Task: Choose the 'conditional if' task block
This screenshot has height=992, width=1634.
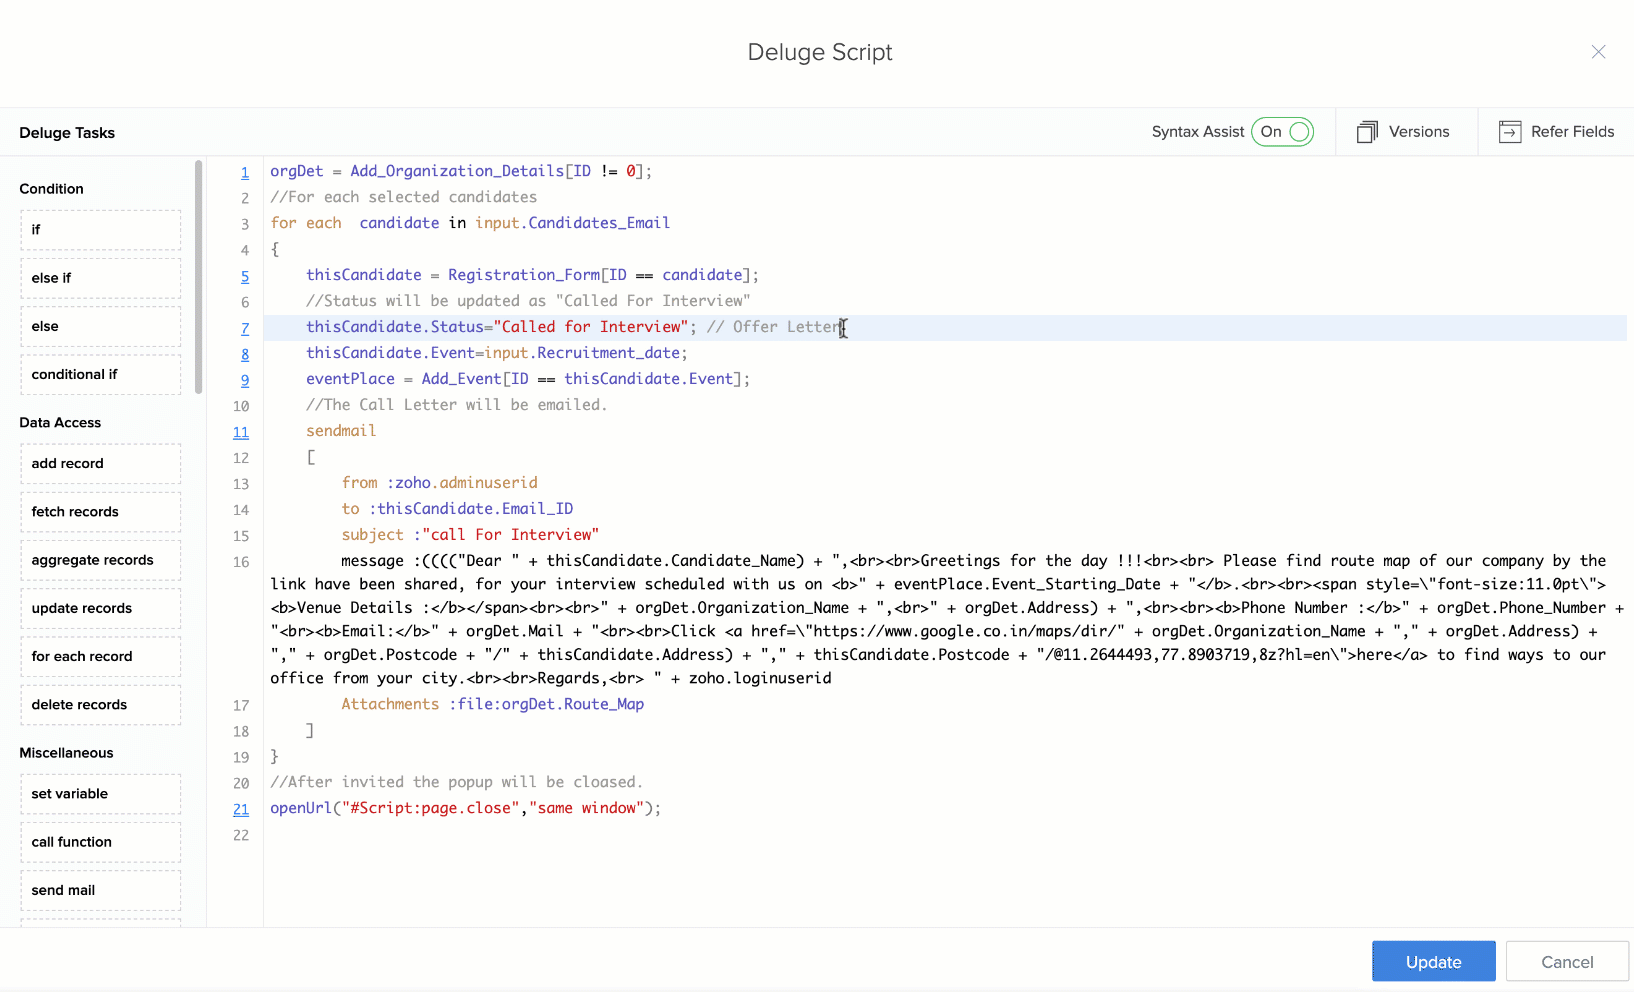Action: tap(100, 374)
